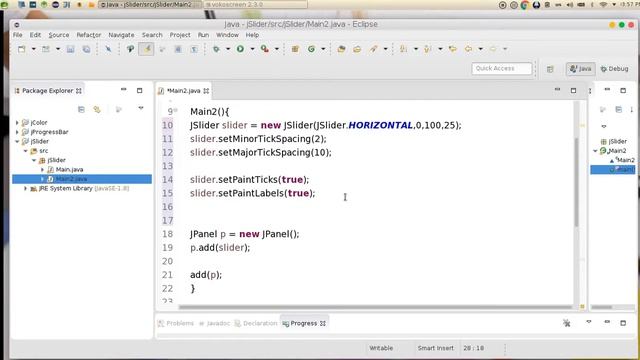Toggle Skip All Breakpoints button

click(x=108, y=49)
